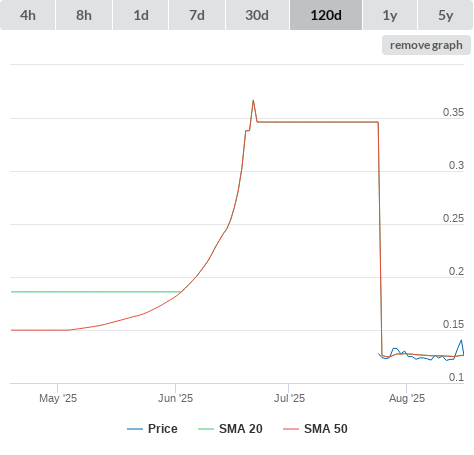Click the Jul '25 axis label
474x455 pixels.
coord(289,398)
